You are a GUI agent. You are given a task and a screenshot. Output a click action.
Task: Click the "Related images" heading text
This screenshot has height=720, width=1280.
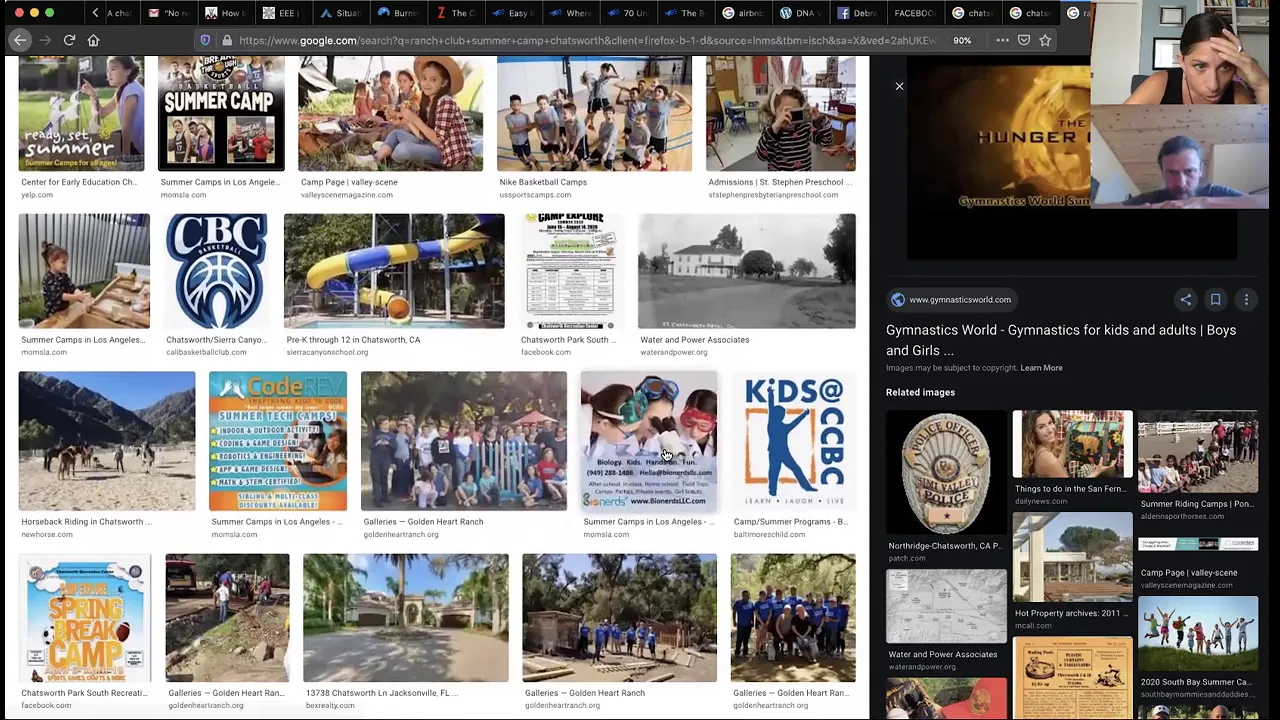coord(920,392)
